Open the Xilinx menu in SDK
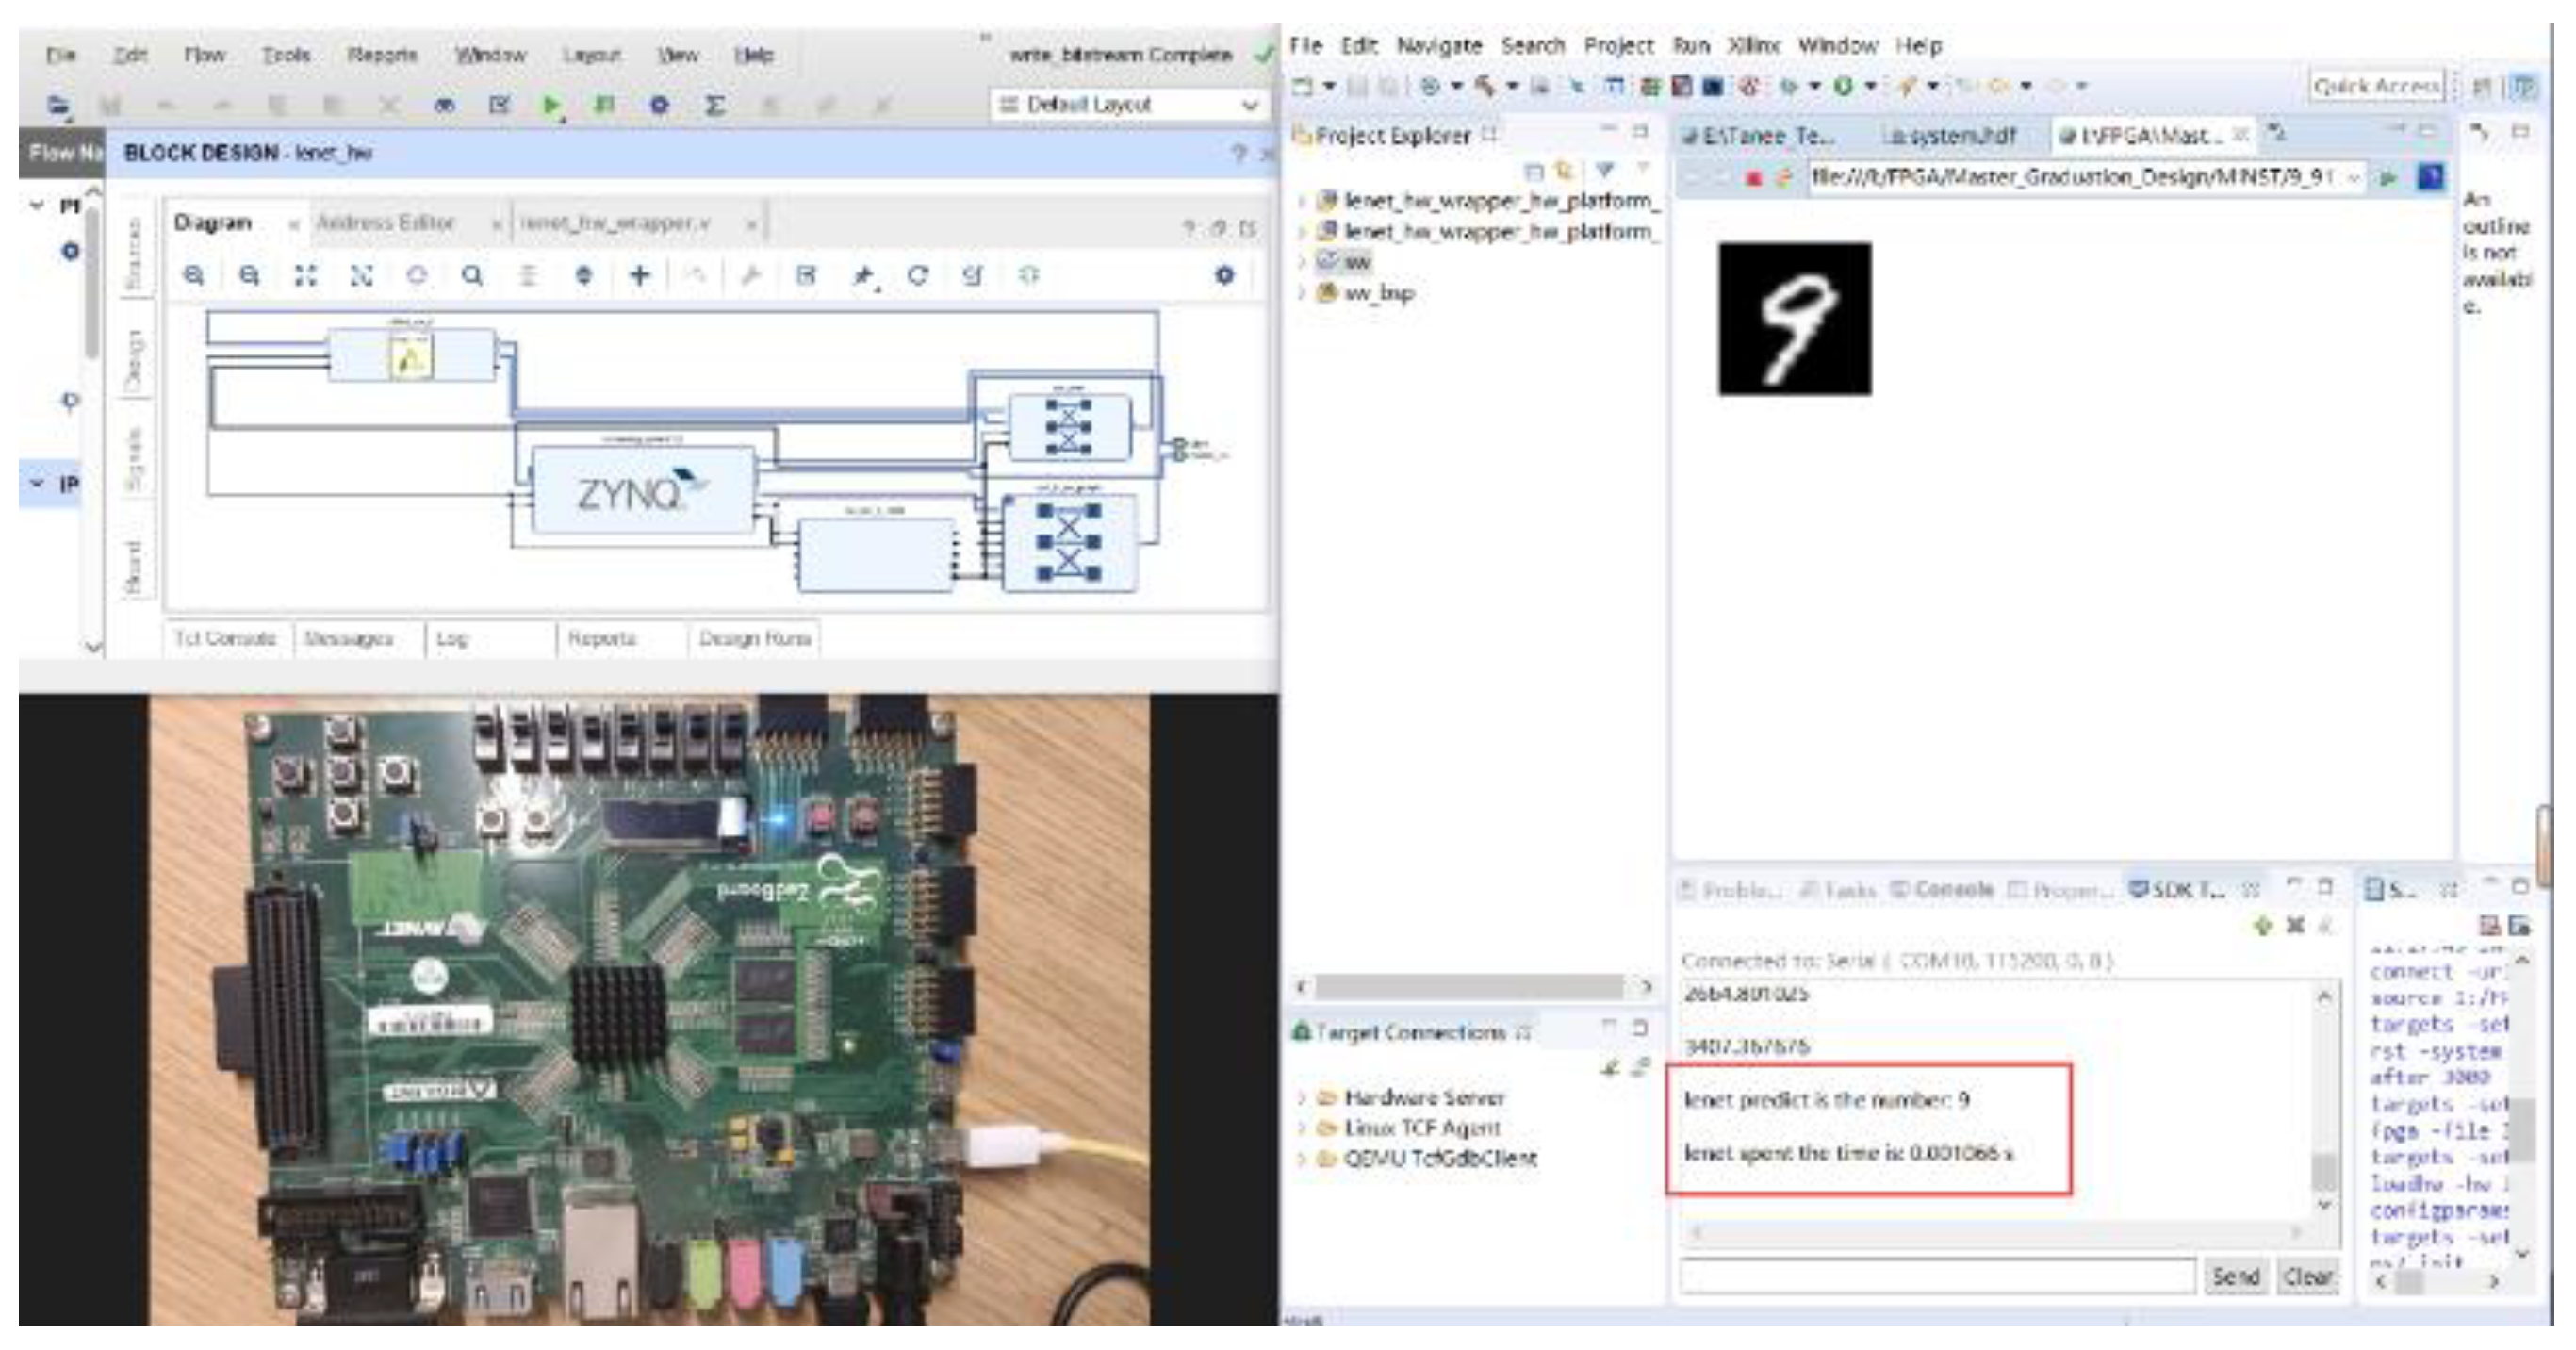The height and width of the screenshot is (1350, 2576). [1754, 46]
